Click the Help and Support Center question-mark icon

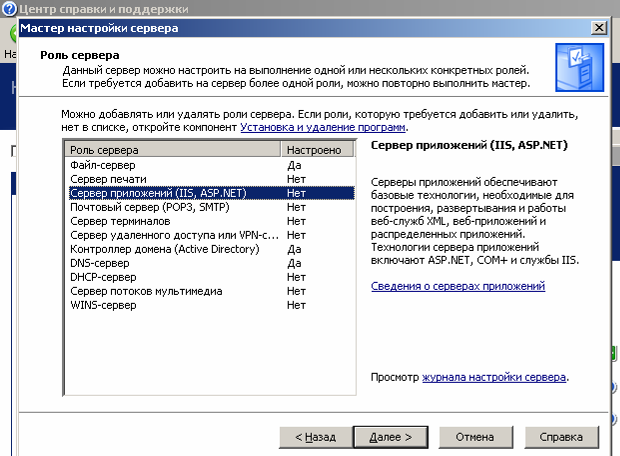pyautogui.click(x=9, y=8)
